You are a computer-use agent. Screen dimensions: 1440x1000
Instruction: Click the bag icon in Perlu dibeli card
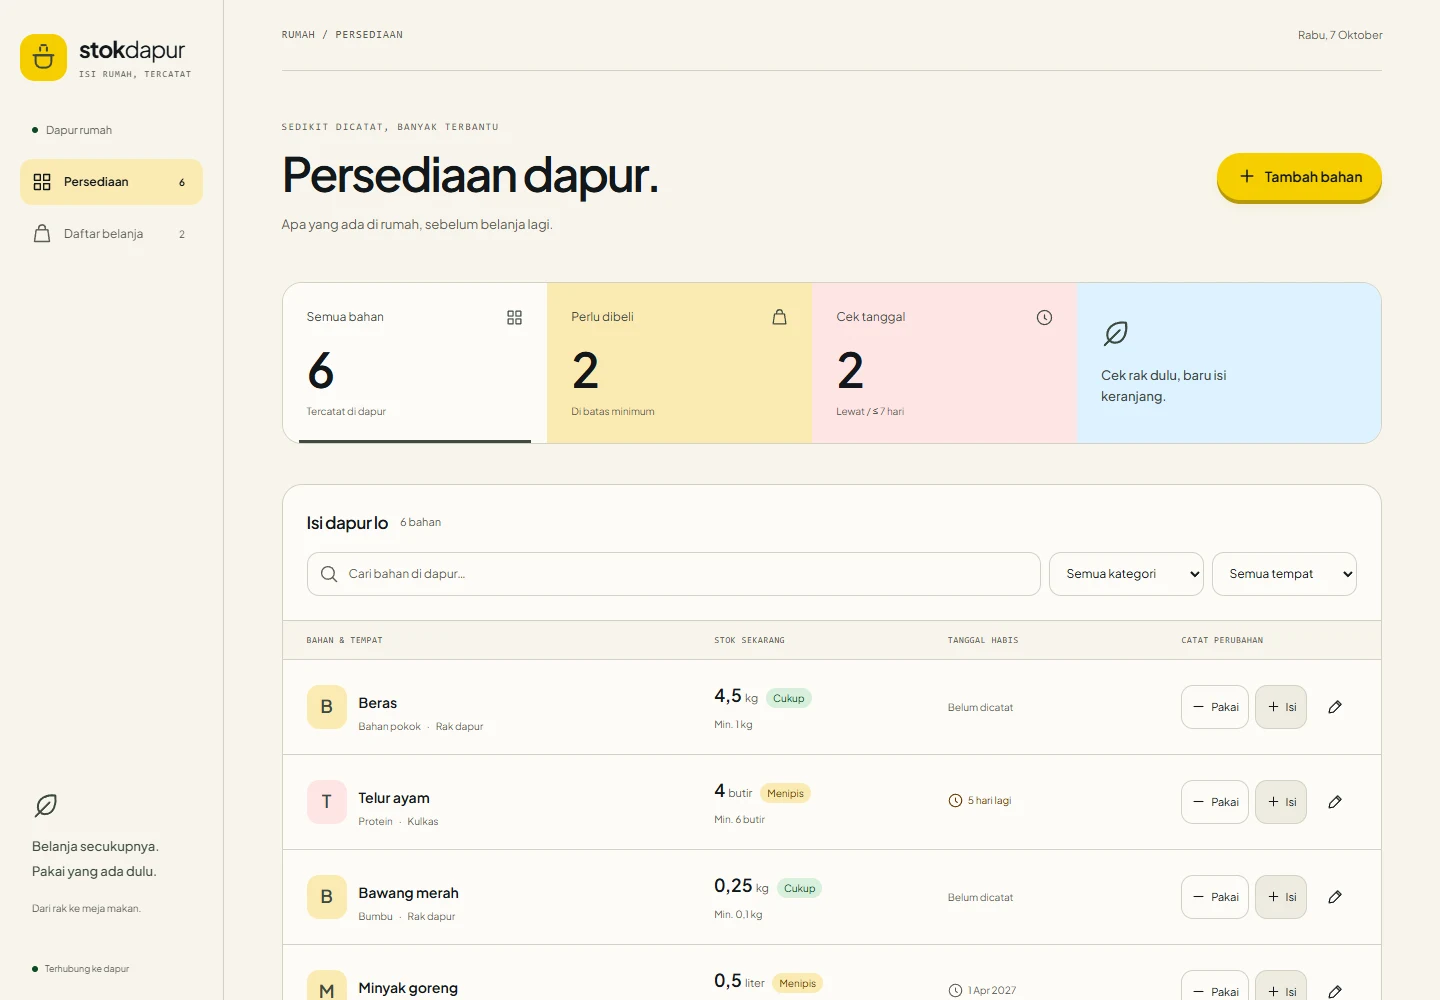779,317
